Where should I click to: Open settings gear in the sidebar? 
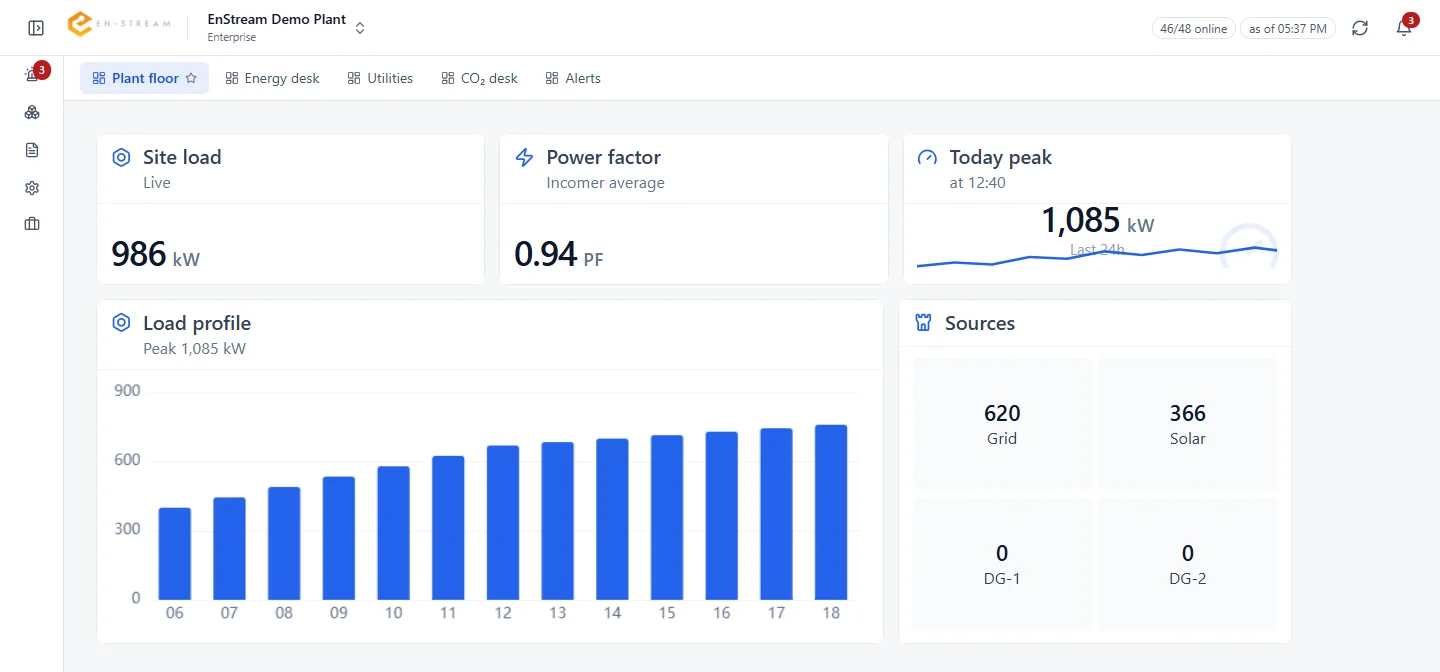32,188
